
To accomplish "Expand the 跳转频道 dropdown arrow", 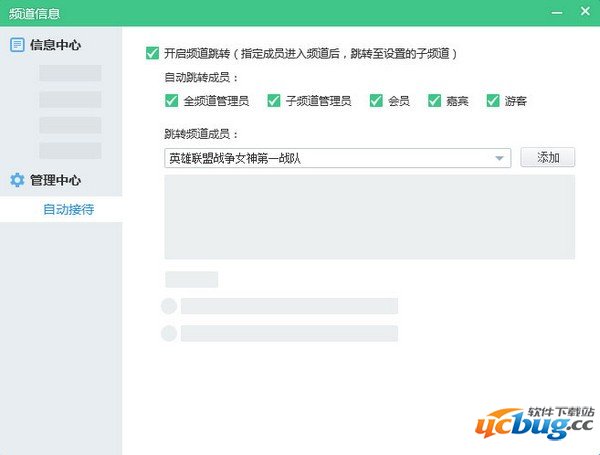I will click(499, 158).
